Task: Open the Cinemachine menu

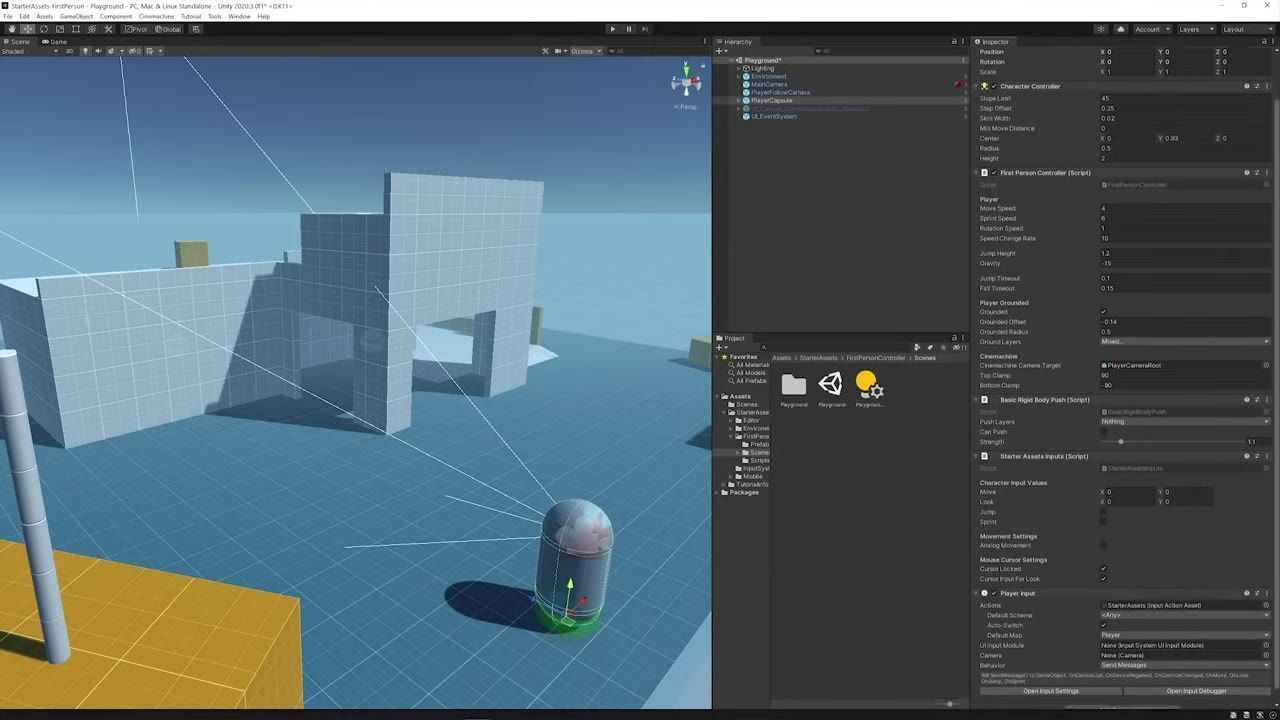Action: (156, 17)
